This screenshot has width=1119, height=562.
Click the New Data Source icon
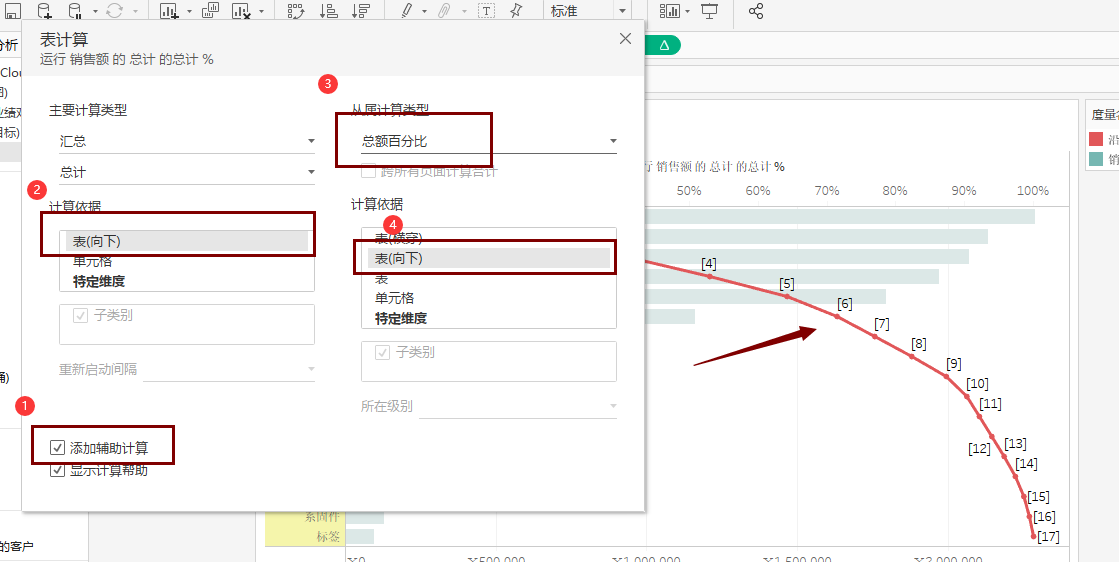pyautogui.click(x=45, y=11)
